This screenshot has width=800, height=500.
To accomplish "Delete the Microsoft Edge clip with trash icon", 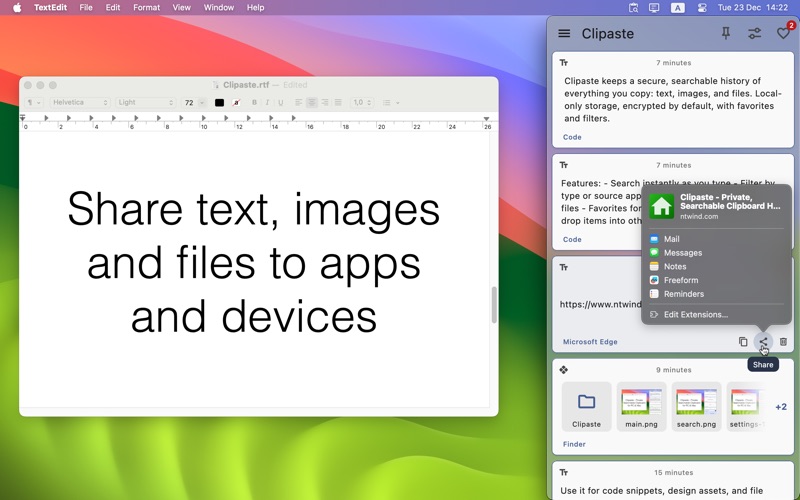I will 783,342.
